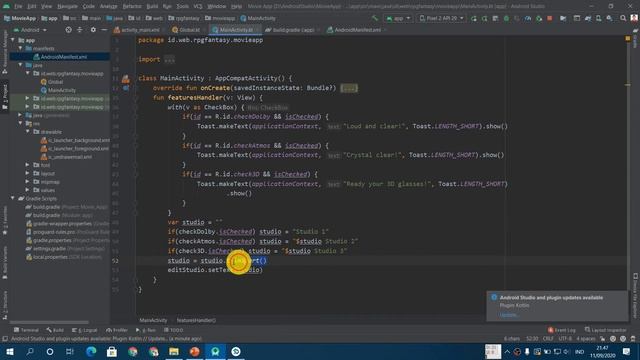Open the Terminal tool window
Viewport: 640px width, 360px height.
pyautogui.click(x=26, y=330)
